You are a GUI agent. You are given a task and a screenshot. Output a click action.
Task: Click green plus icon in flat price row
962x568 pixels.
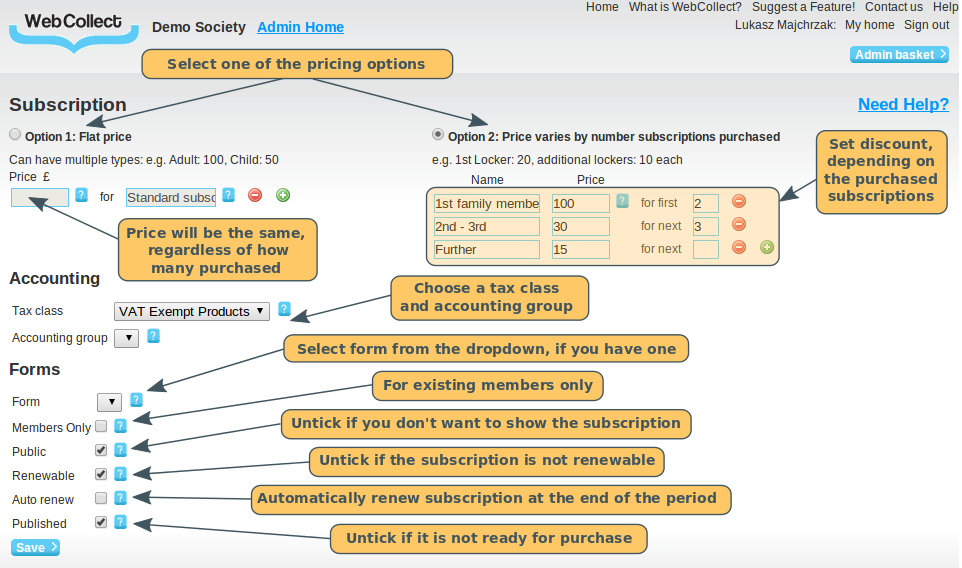283,195
